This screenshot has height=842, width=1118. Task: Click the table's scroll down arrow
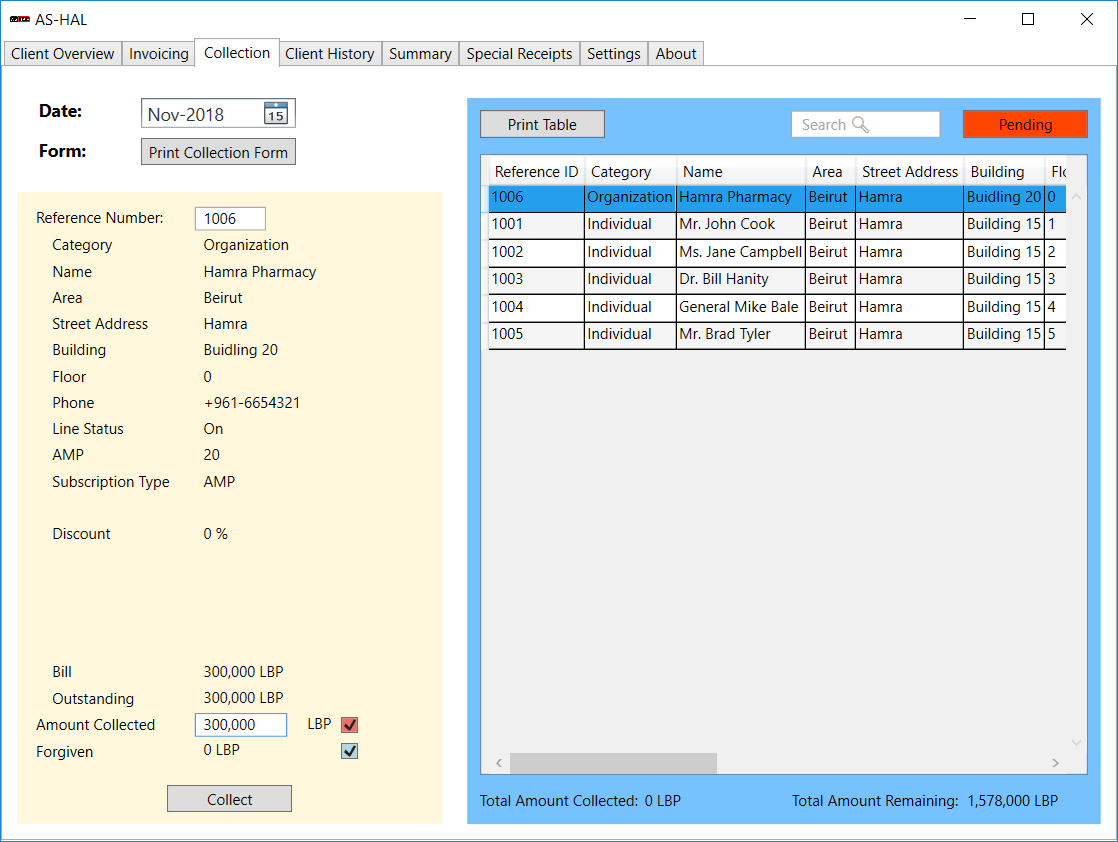(1077, 742)
